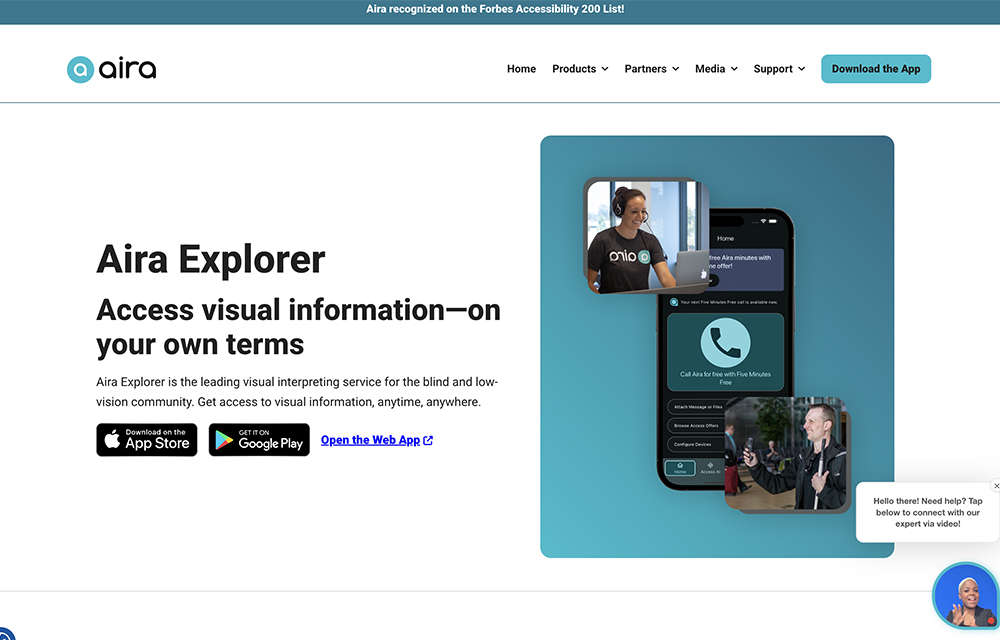Click the external link icon beside Web App
The width and height of the screenshot is (1000, 640).
coord(428,440)
